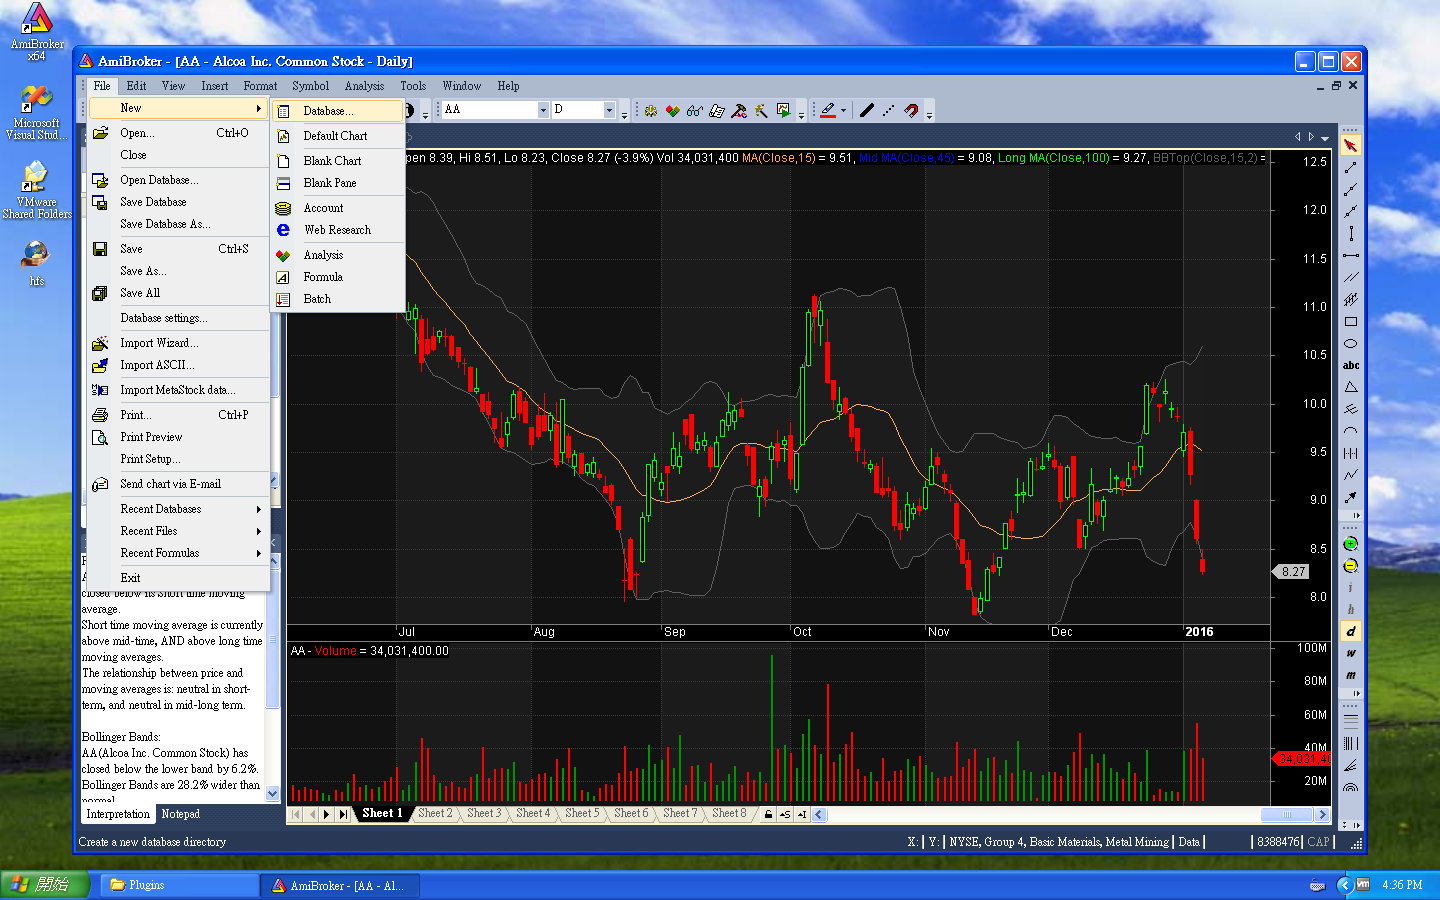
Task: Pick the horizontal line segment tool
Action: click(x=1351, y=256)
